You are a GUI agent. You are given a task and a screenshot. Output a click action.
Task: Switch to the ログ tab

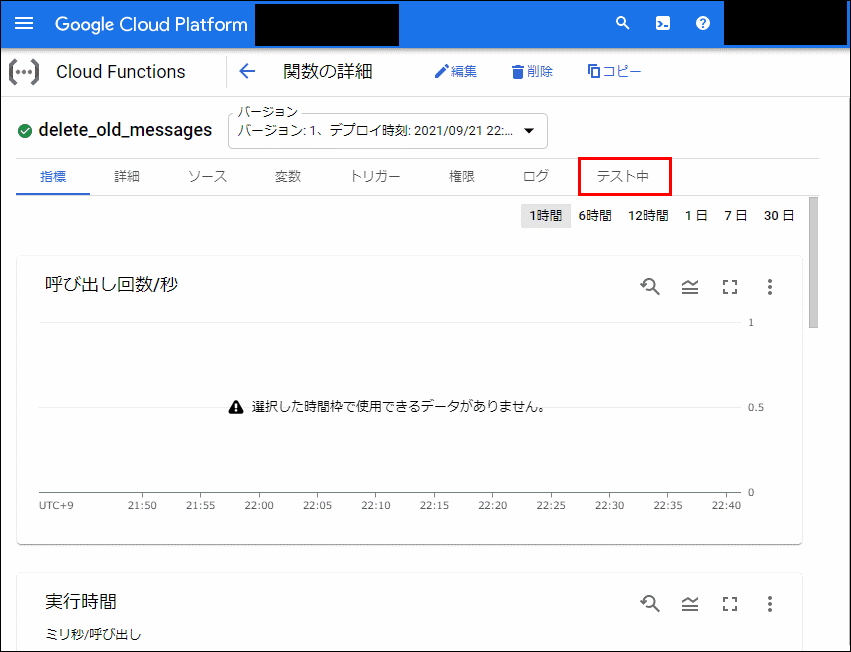tap(536, 176)
